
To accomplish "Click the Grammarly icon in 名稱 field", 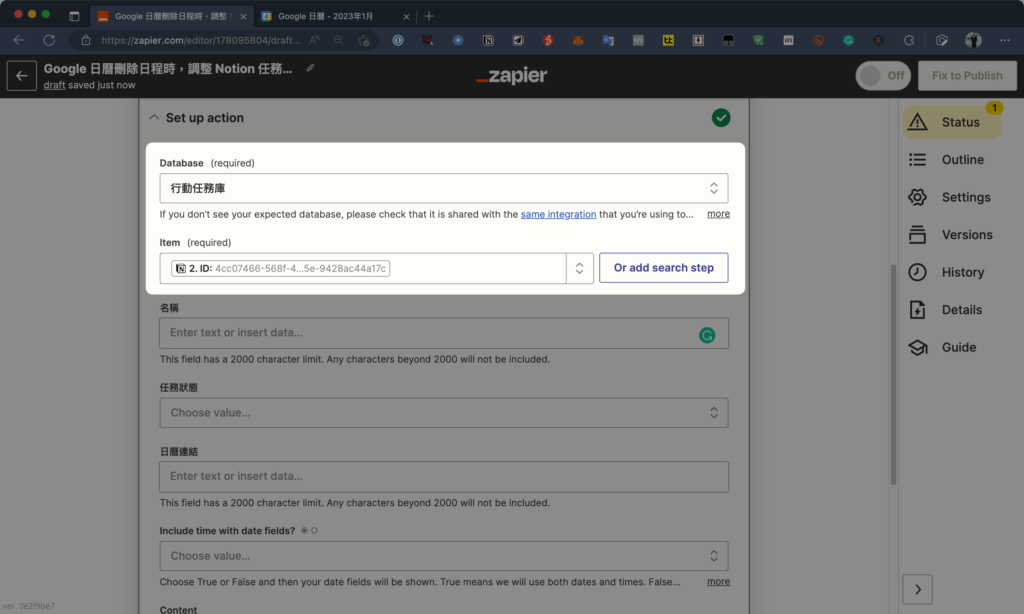I will click(x=707, y=335).
